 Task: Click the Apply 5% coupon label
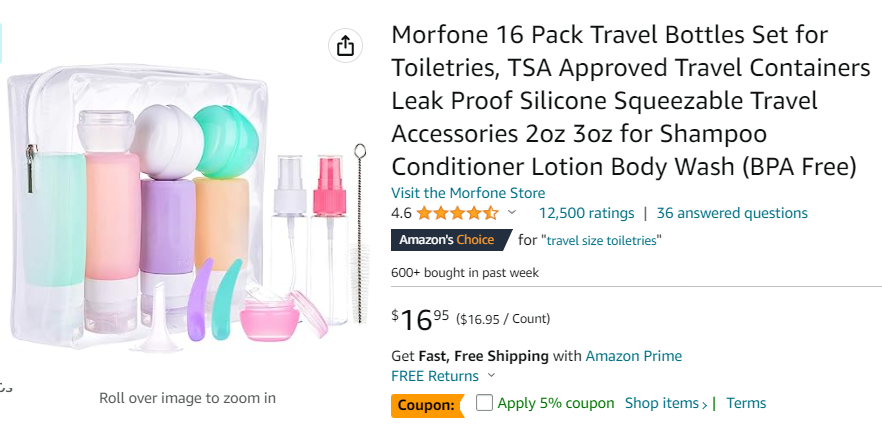pos(556,403)
